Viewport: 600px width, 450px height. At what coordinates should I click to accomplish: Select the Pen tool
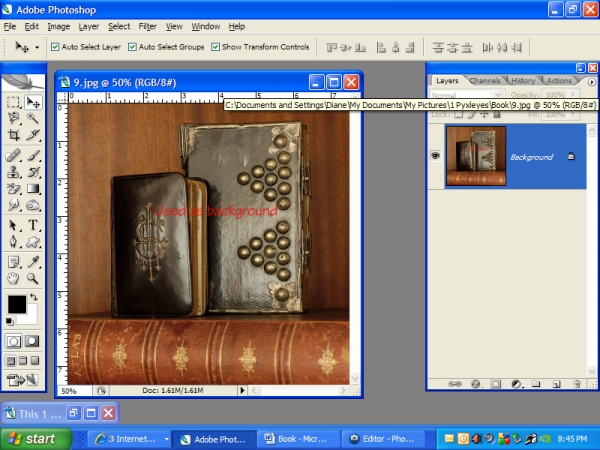13,241
